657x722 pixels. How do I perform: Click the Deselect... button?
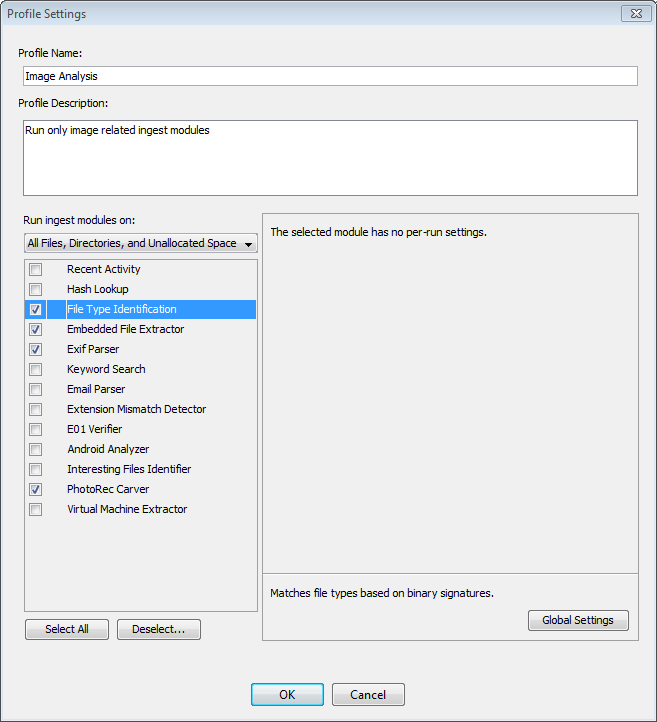(x=159, y=629)
